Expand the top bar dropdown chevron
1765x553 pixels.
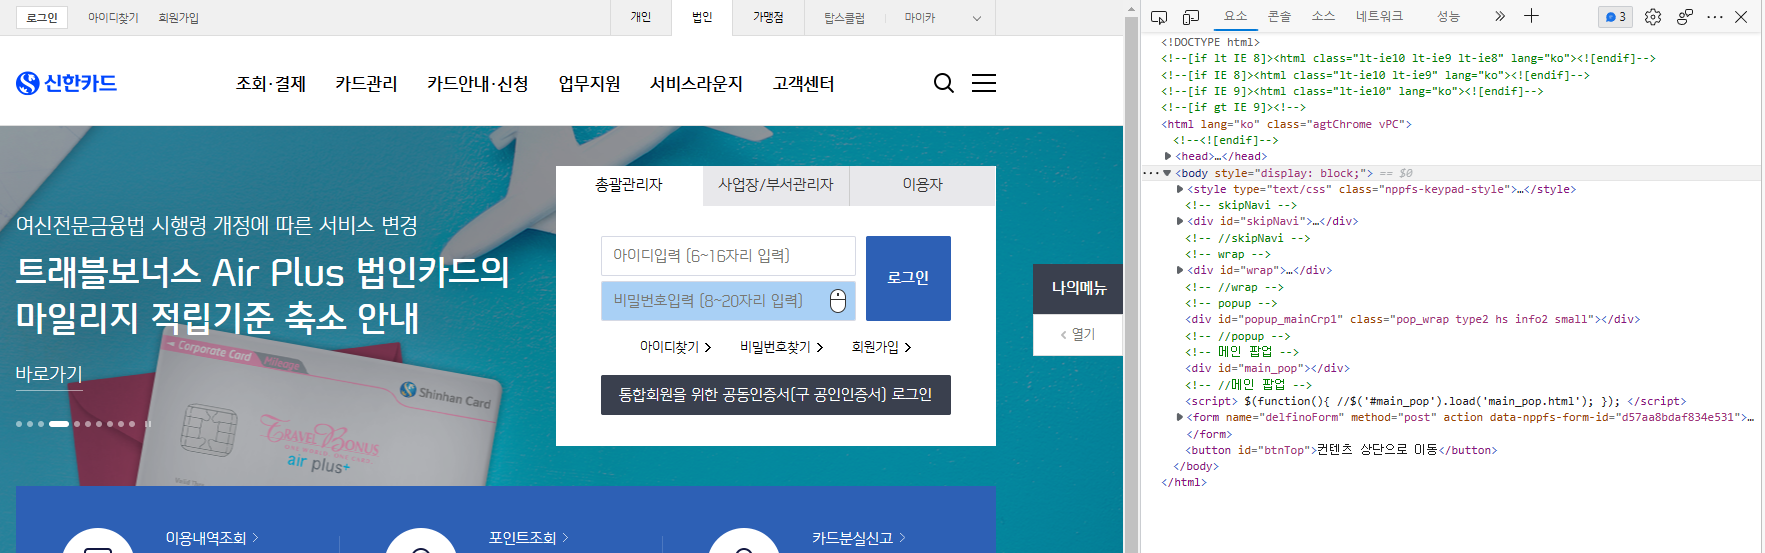pos(977,18)
